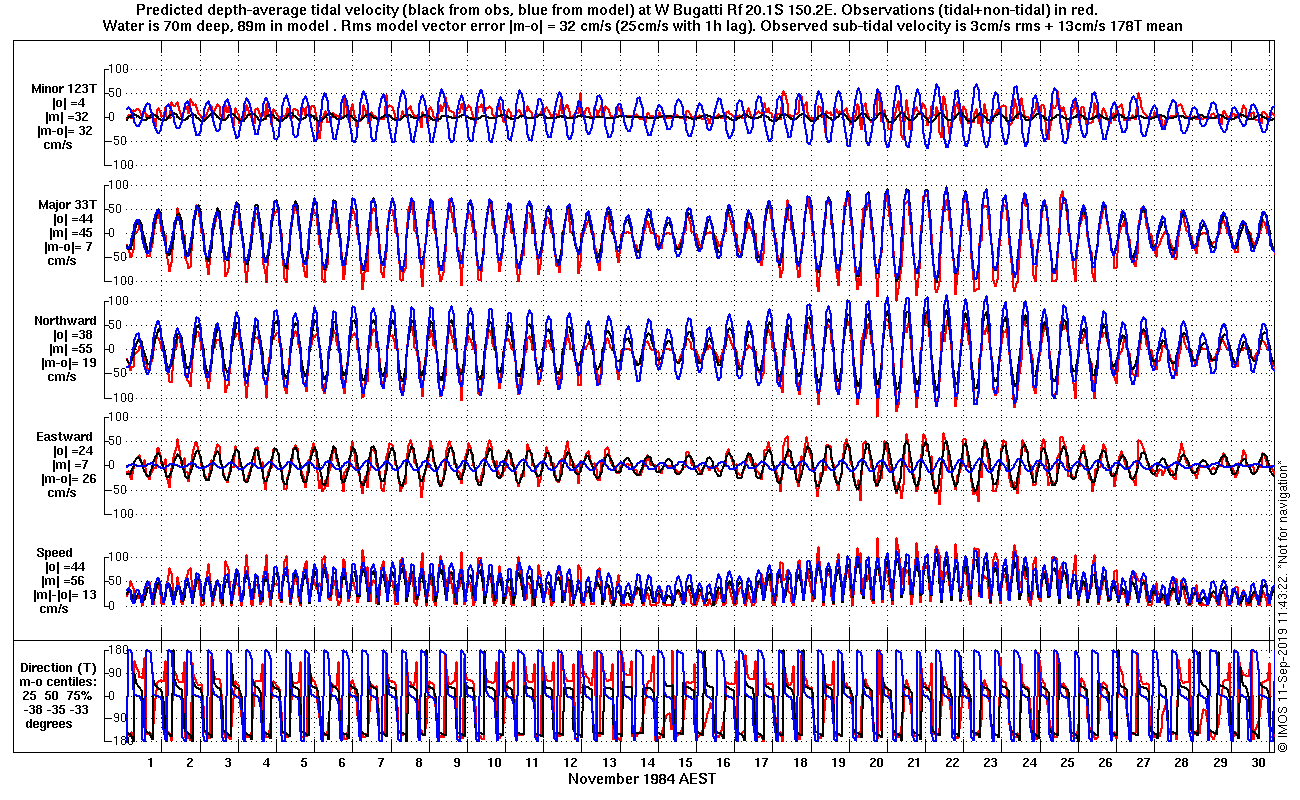
Task: Click the '|m| =7' value under Eastward
Action: tap(72, 464)
